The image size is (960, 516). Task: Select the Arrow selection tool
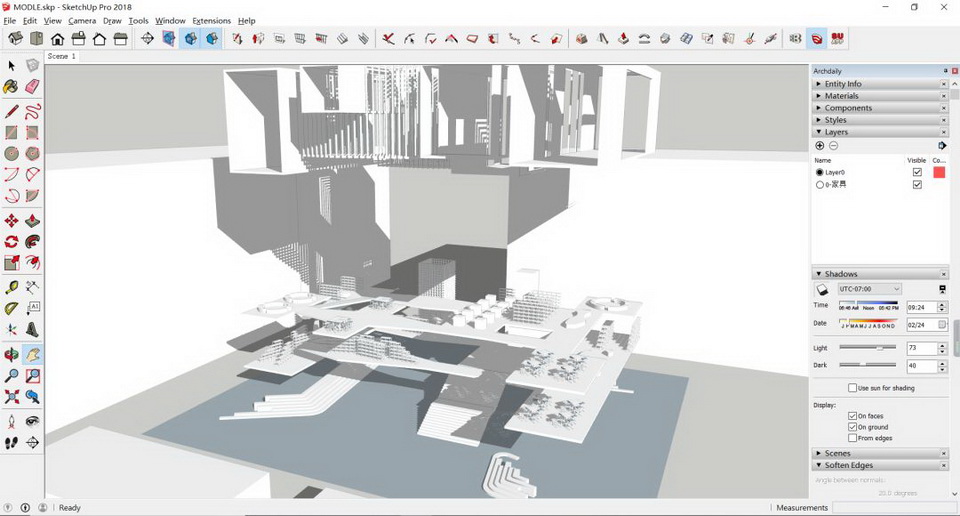coord(11,66)
